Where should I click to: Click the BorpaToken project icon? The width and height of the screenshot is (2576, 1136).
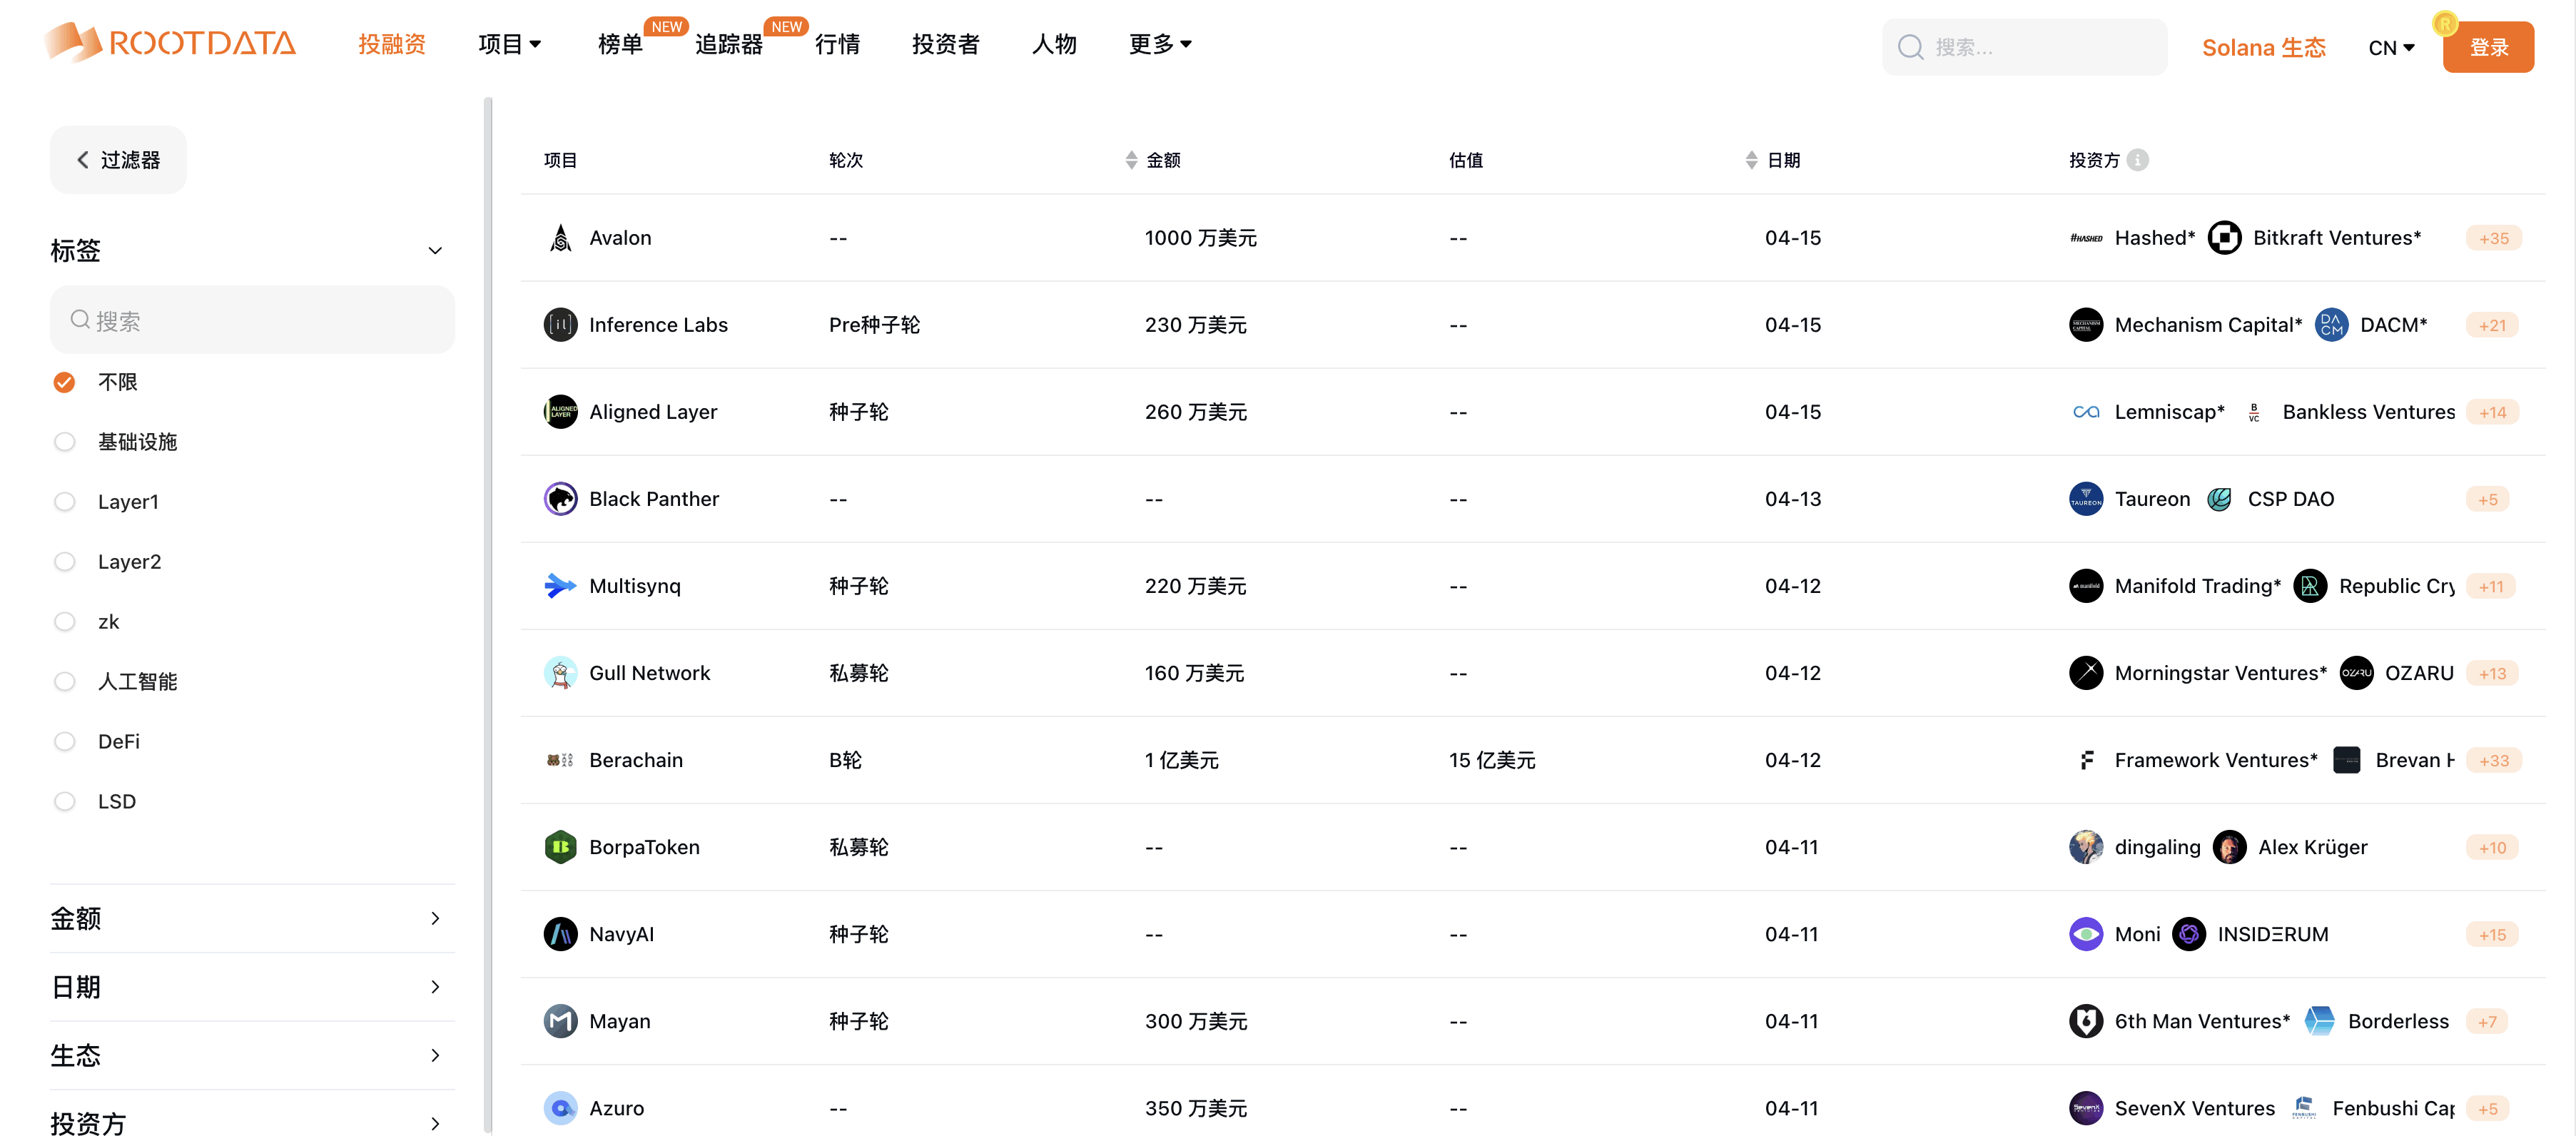tap(560, 847)
